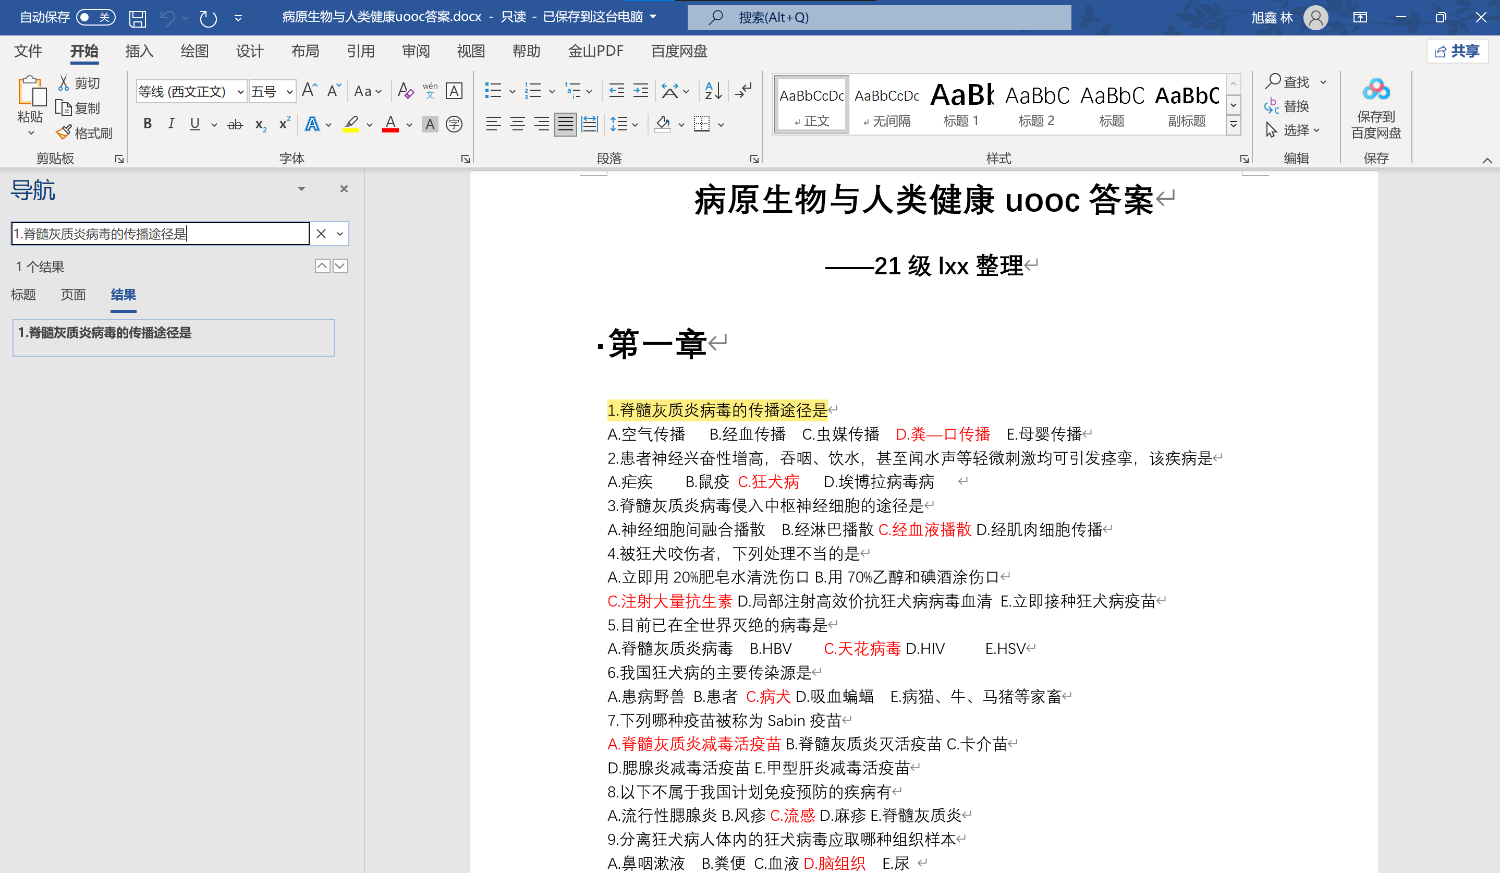Click the paragraph shading bucket

click(662, 124)
